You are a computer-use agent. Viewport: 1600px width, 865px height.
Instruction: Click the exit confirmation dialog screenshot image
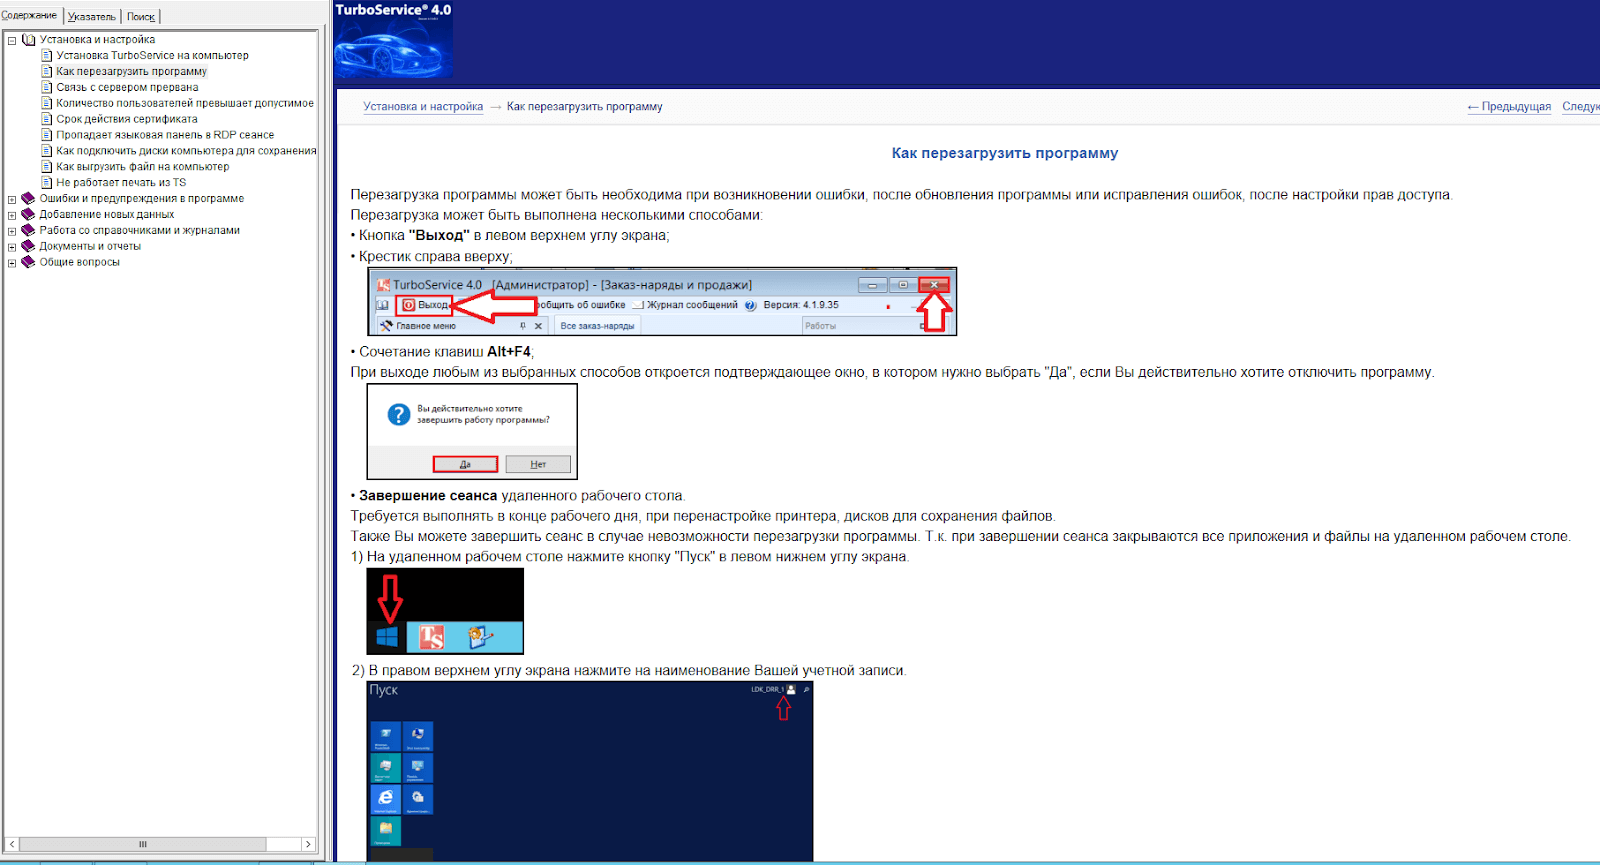coord(472,432)
